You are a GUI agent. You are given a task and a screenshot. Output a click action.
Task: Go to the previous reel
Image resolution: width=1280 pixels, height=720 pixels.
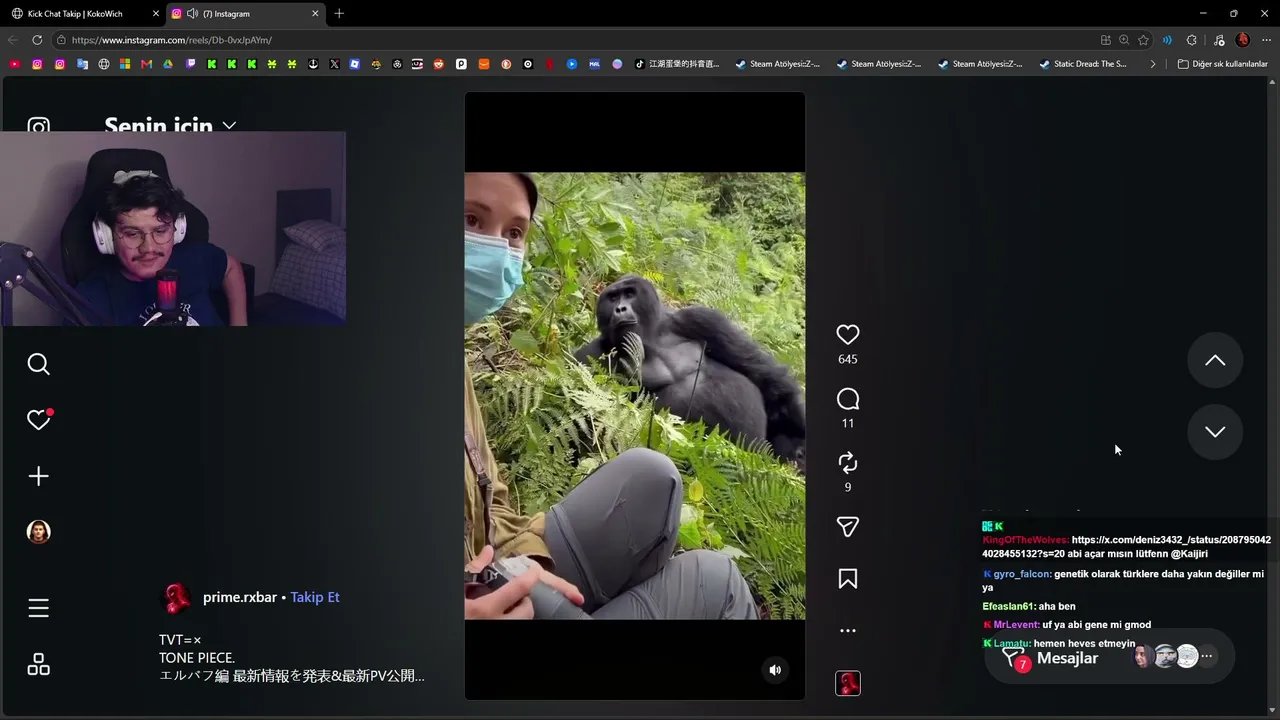coord(1215,360)
